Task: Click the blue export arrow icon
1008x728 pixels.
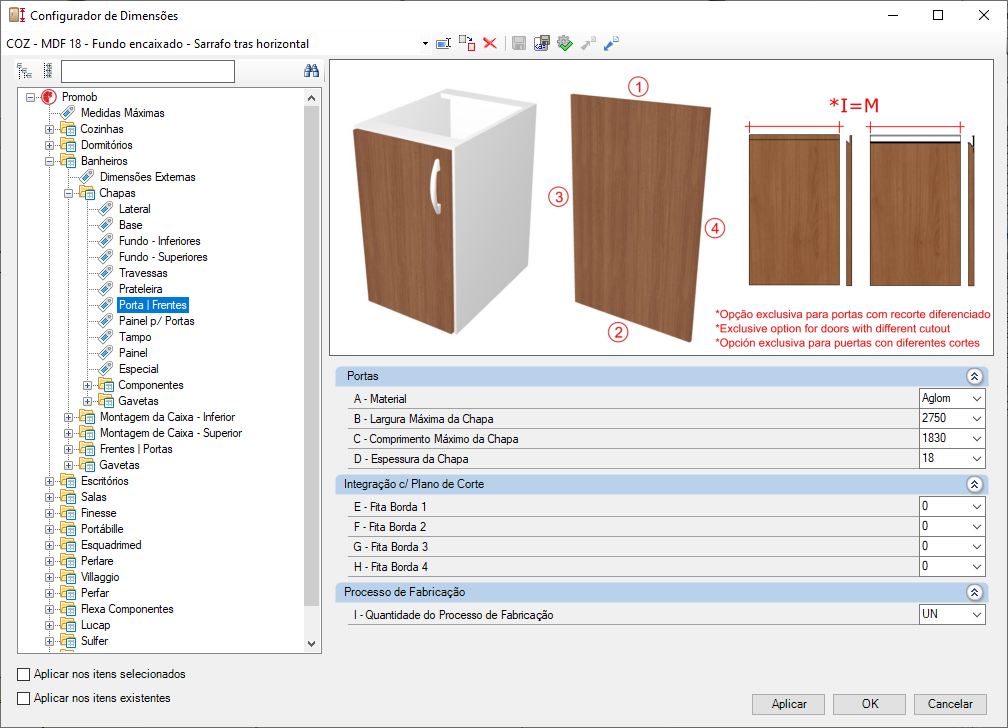Action: 611,44
